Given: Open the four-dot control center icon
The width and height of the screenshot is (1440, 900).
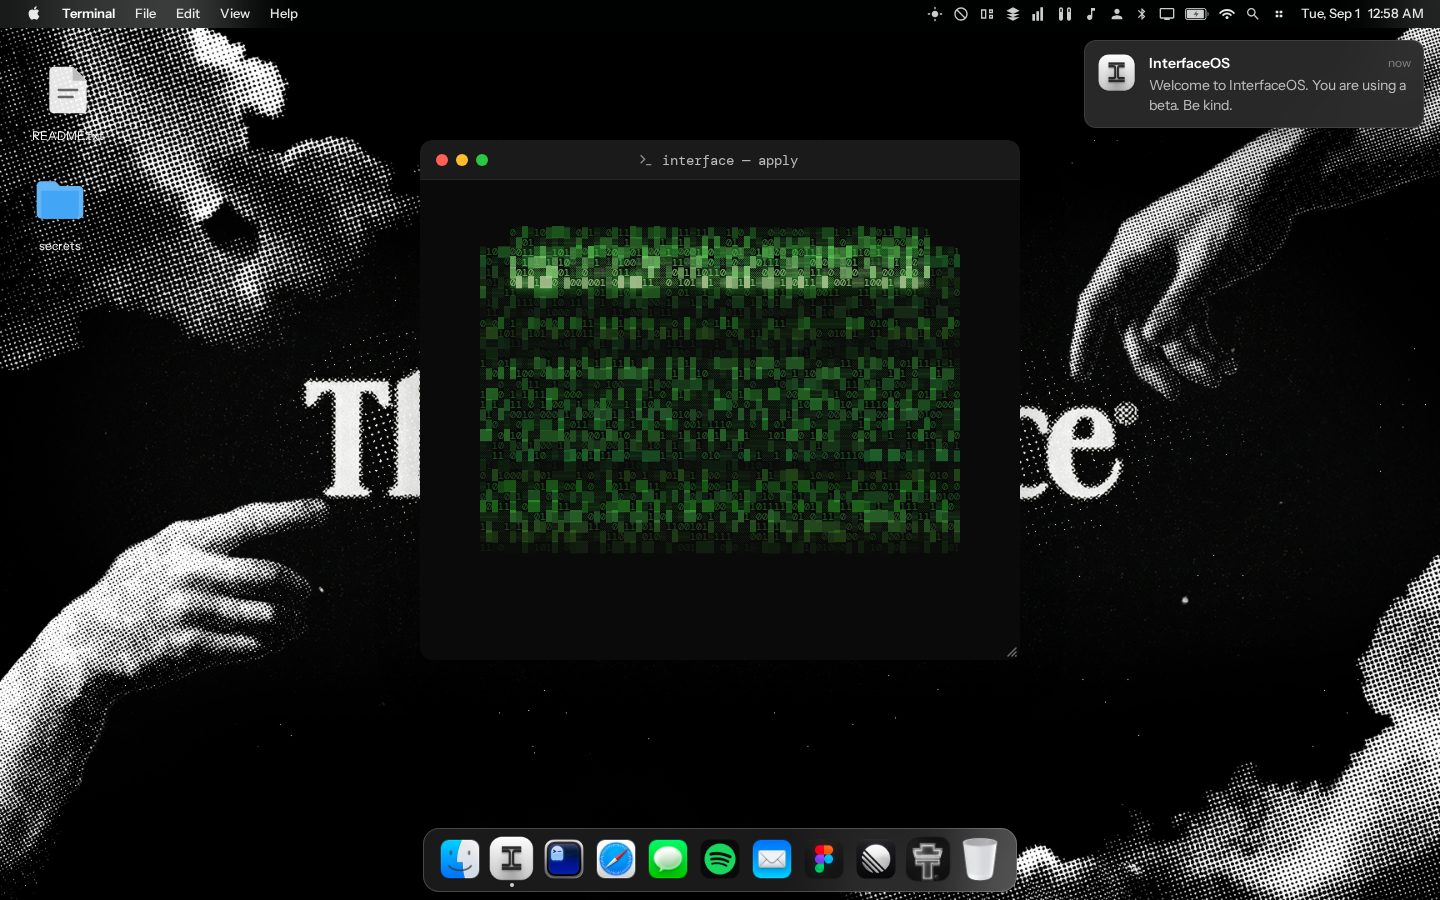Looking at the screenshot, I should [1279, 14].
